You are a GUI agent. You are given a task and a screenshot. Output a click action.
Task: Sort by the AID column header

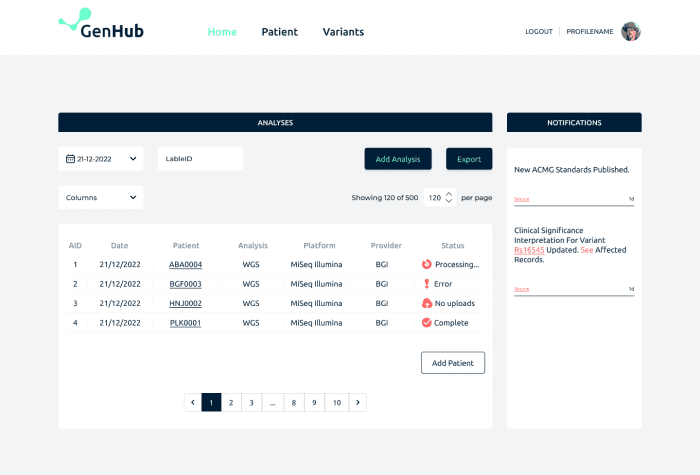point(75,246)
